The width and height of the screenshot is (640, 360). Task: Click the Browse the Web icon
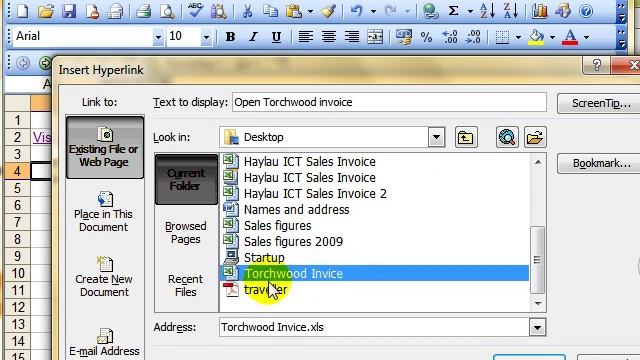tap(507, 137)
